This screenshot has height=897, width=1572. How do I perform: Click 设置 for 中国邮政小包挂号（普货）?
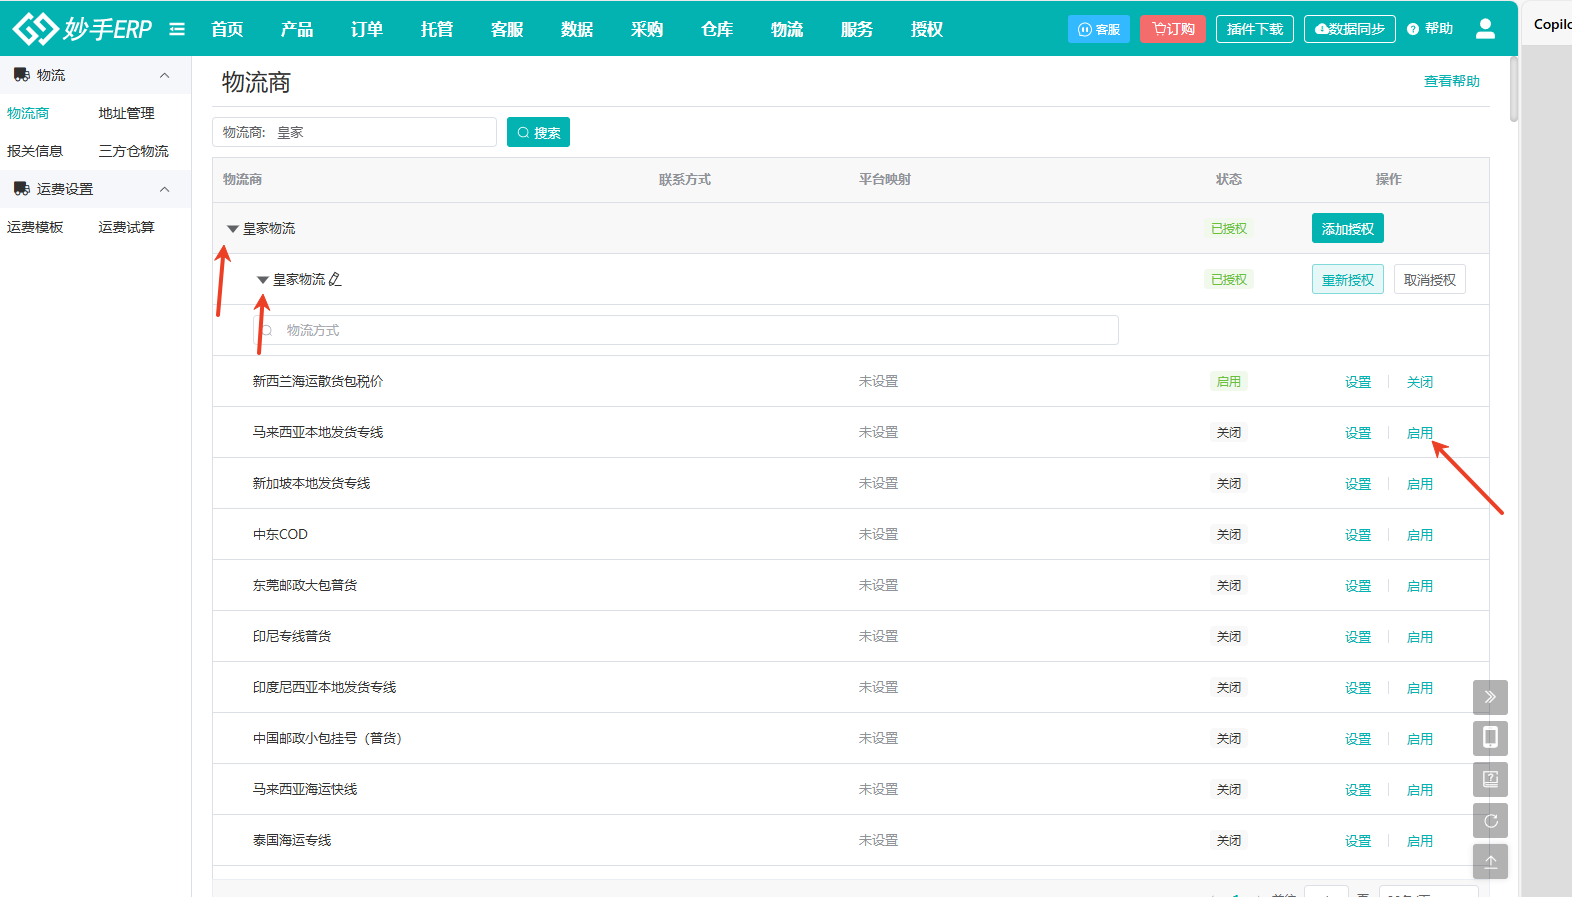[1358, 739]
